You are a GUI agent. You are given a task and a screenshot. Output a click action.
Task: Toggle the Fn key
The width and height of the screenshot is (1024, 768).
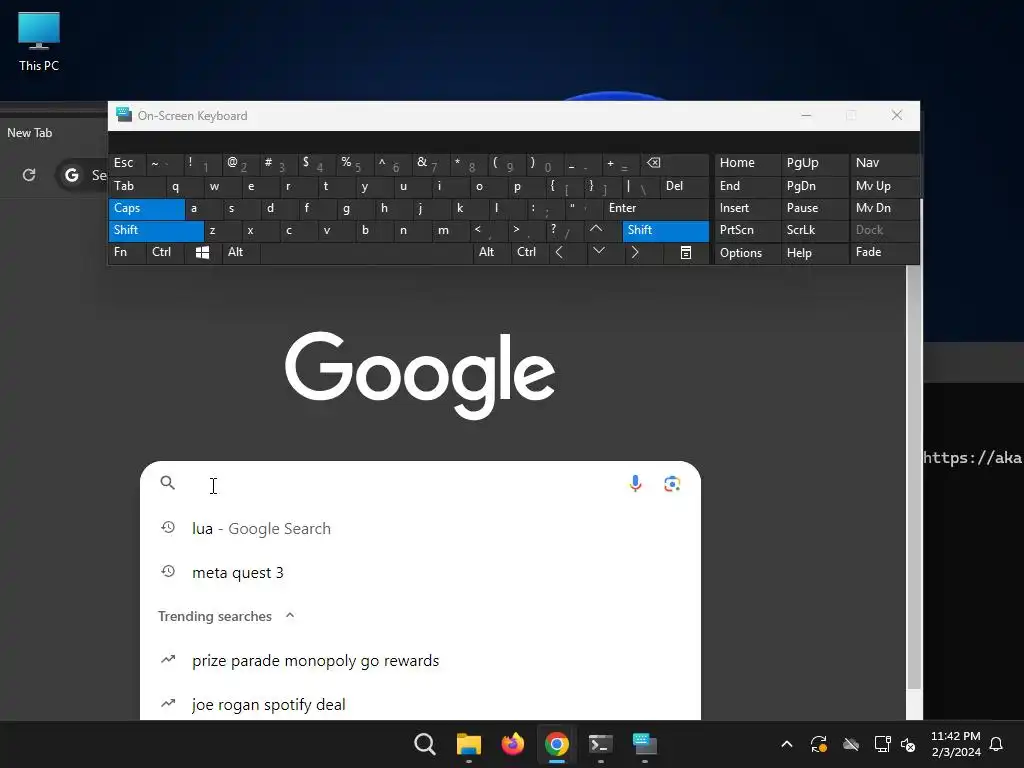127,253
